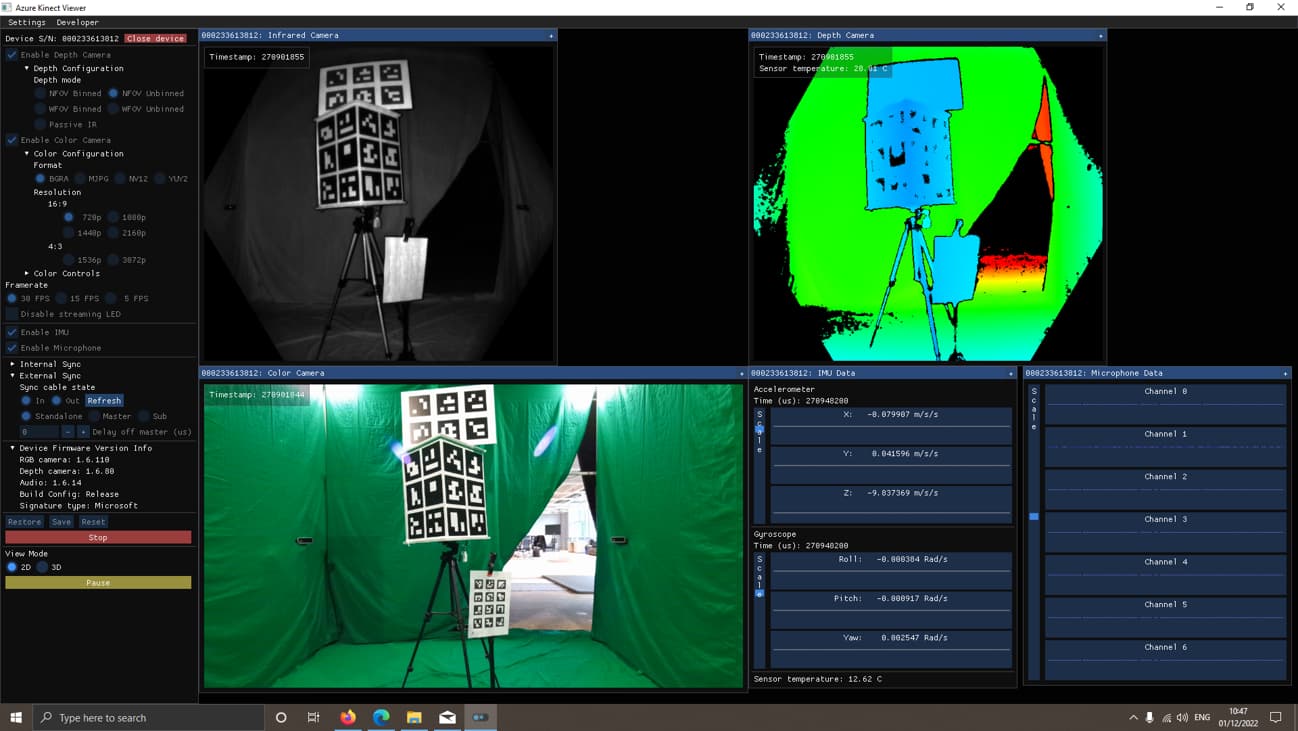Open File Explorer in taskbar
1298x731 pixels.
point(414,717)
